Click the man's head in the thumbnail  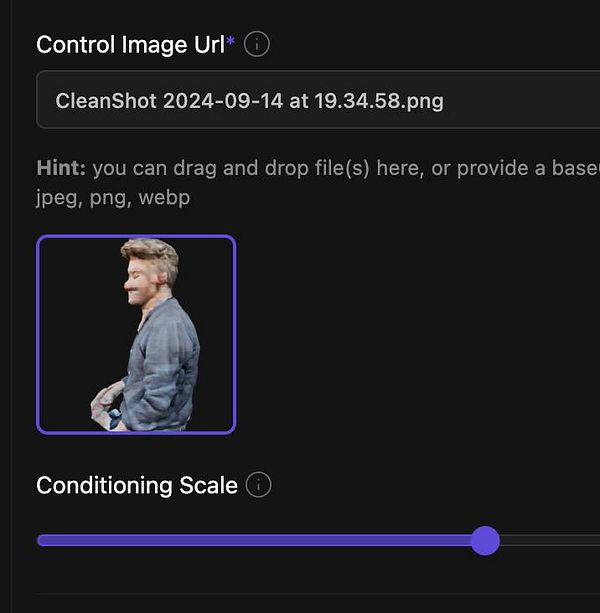[x=149, y=264]
